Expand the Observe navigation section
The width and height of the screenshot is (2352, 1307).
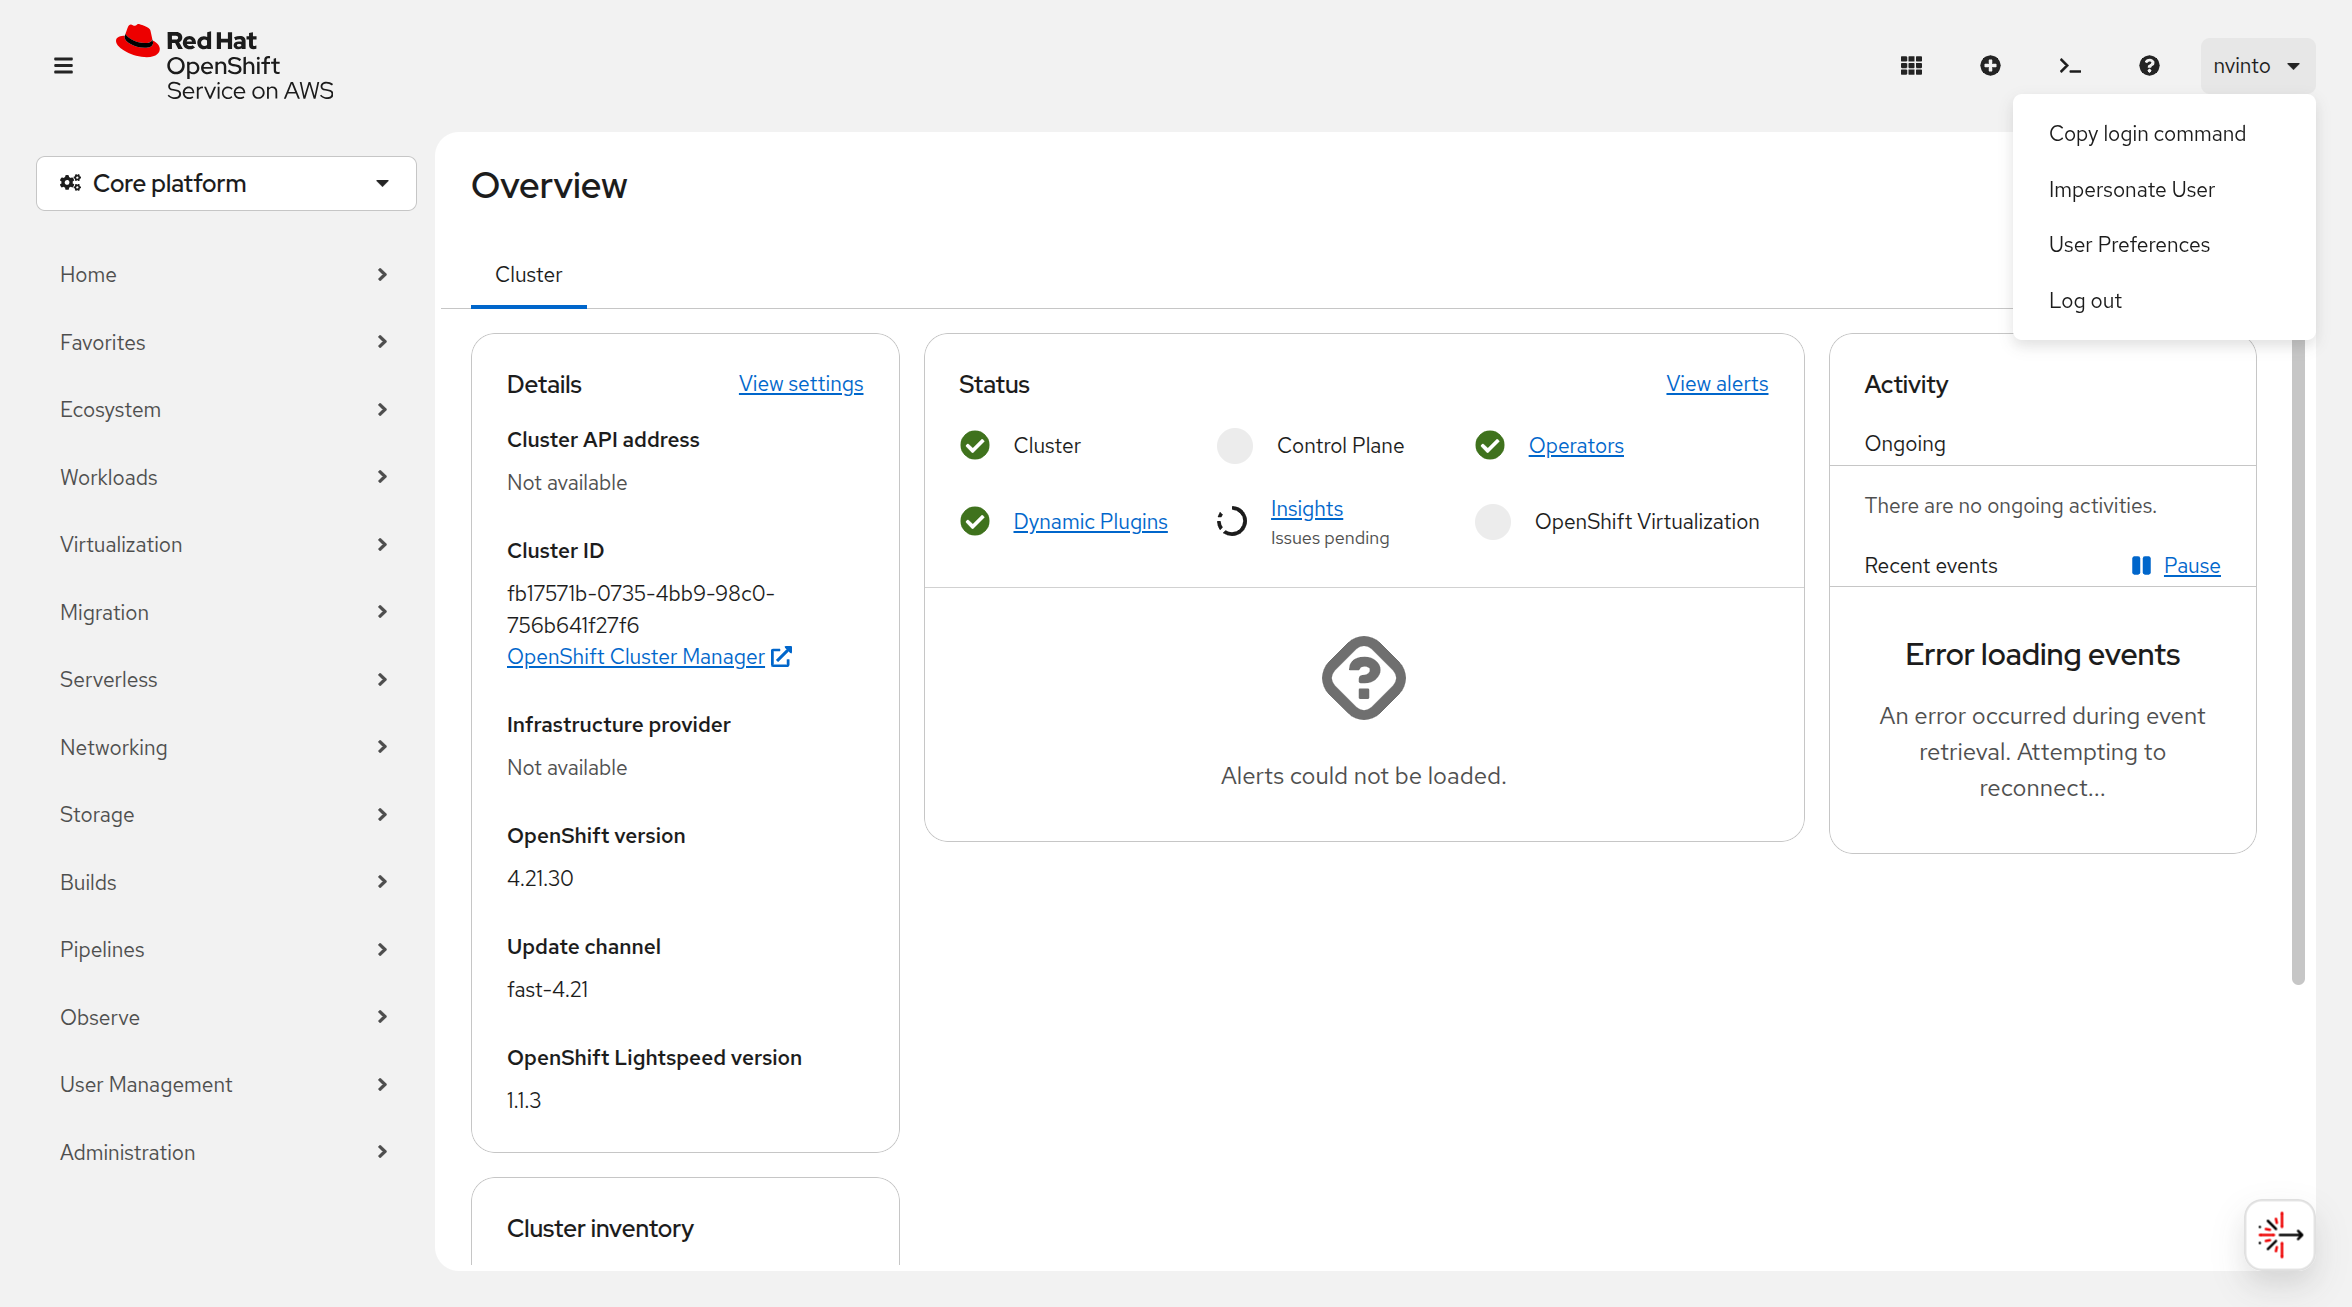(226, 1017)
